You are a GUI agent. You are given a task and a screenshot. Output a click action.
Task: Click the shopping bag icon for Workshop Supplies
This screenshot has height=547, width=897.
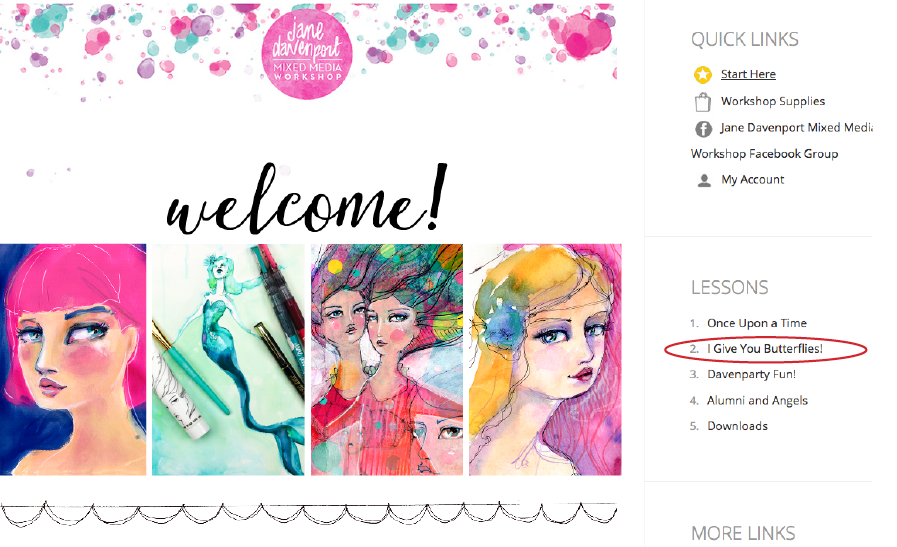[x=702, y=102]
